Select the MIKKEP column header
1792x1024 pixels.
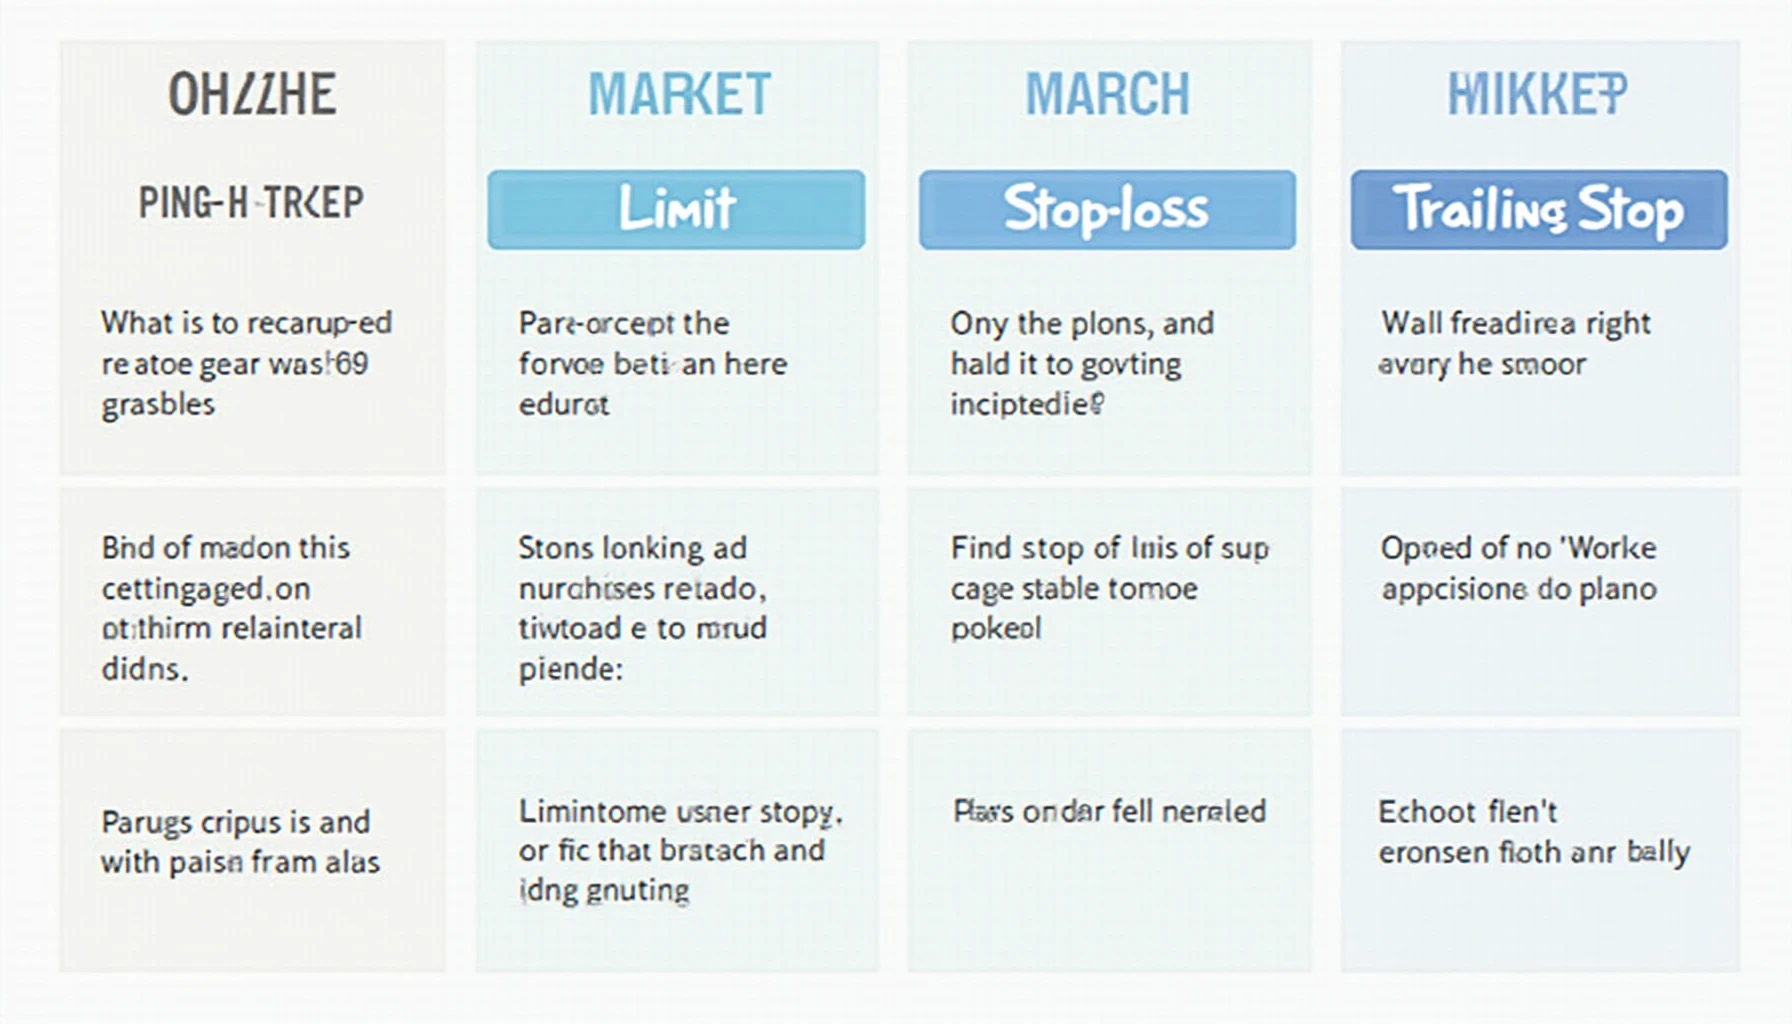(x=1538, y=95)
